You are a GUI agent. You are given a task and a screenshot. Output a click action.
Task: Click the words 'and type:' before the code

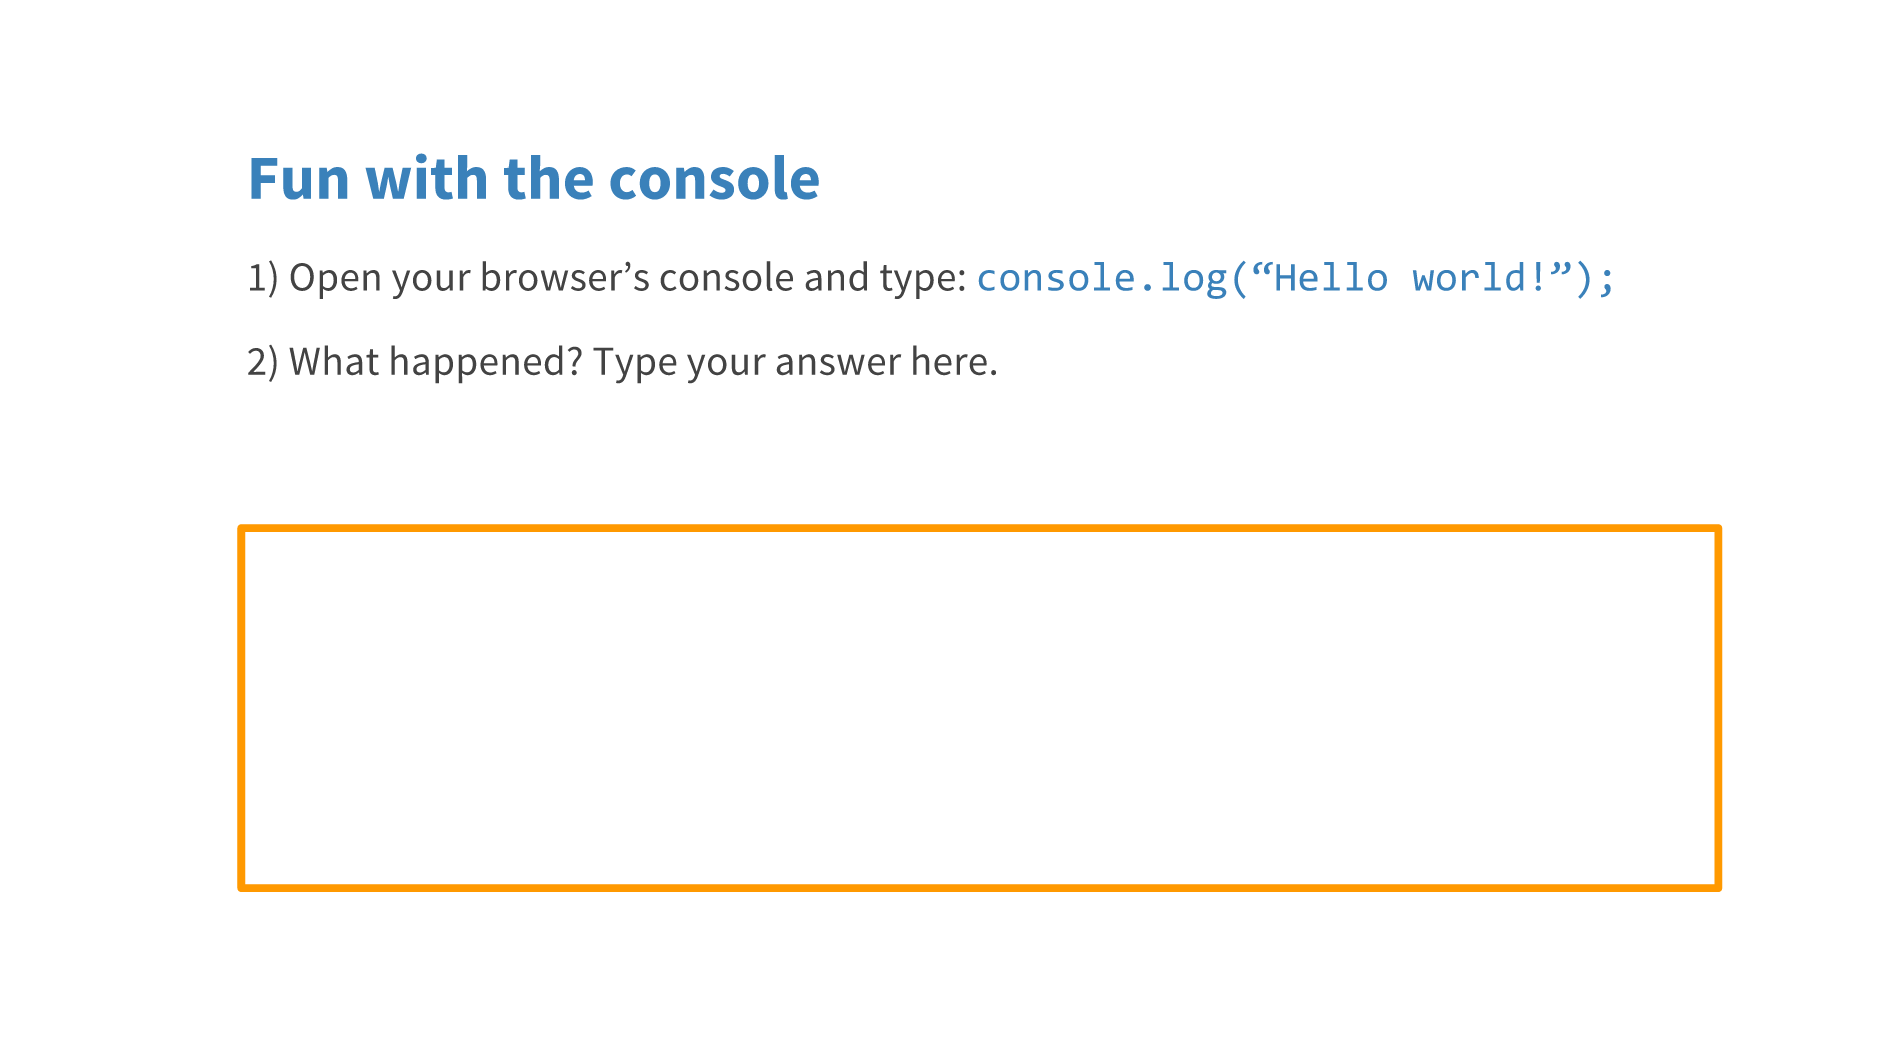coord(884,278)
